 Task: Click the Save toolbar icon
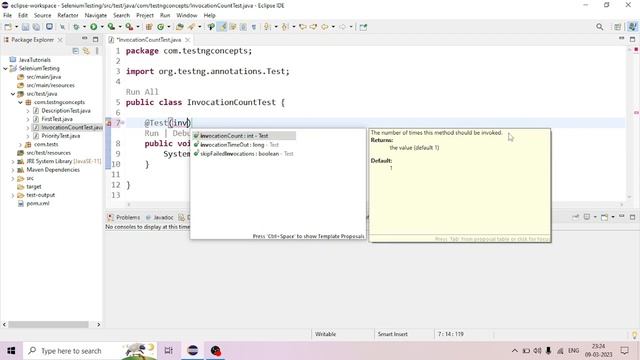[25, 27]
